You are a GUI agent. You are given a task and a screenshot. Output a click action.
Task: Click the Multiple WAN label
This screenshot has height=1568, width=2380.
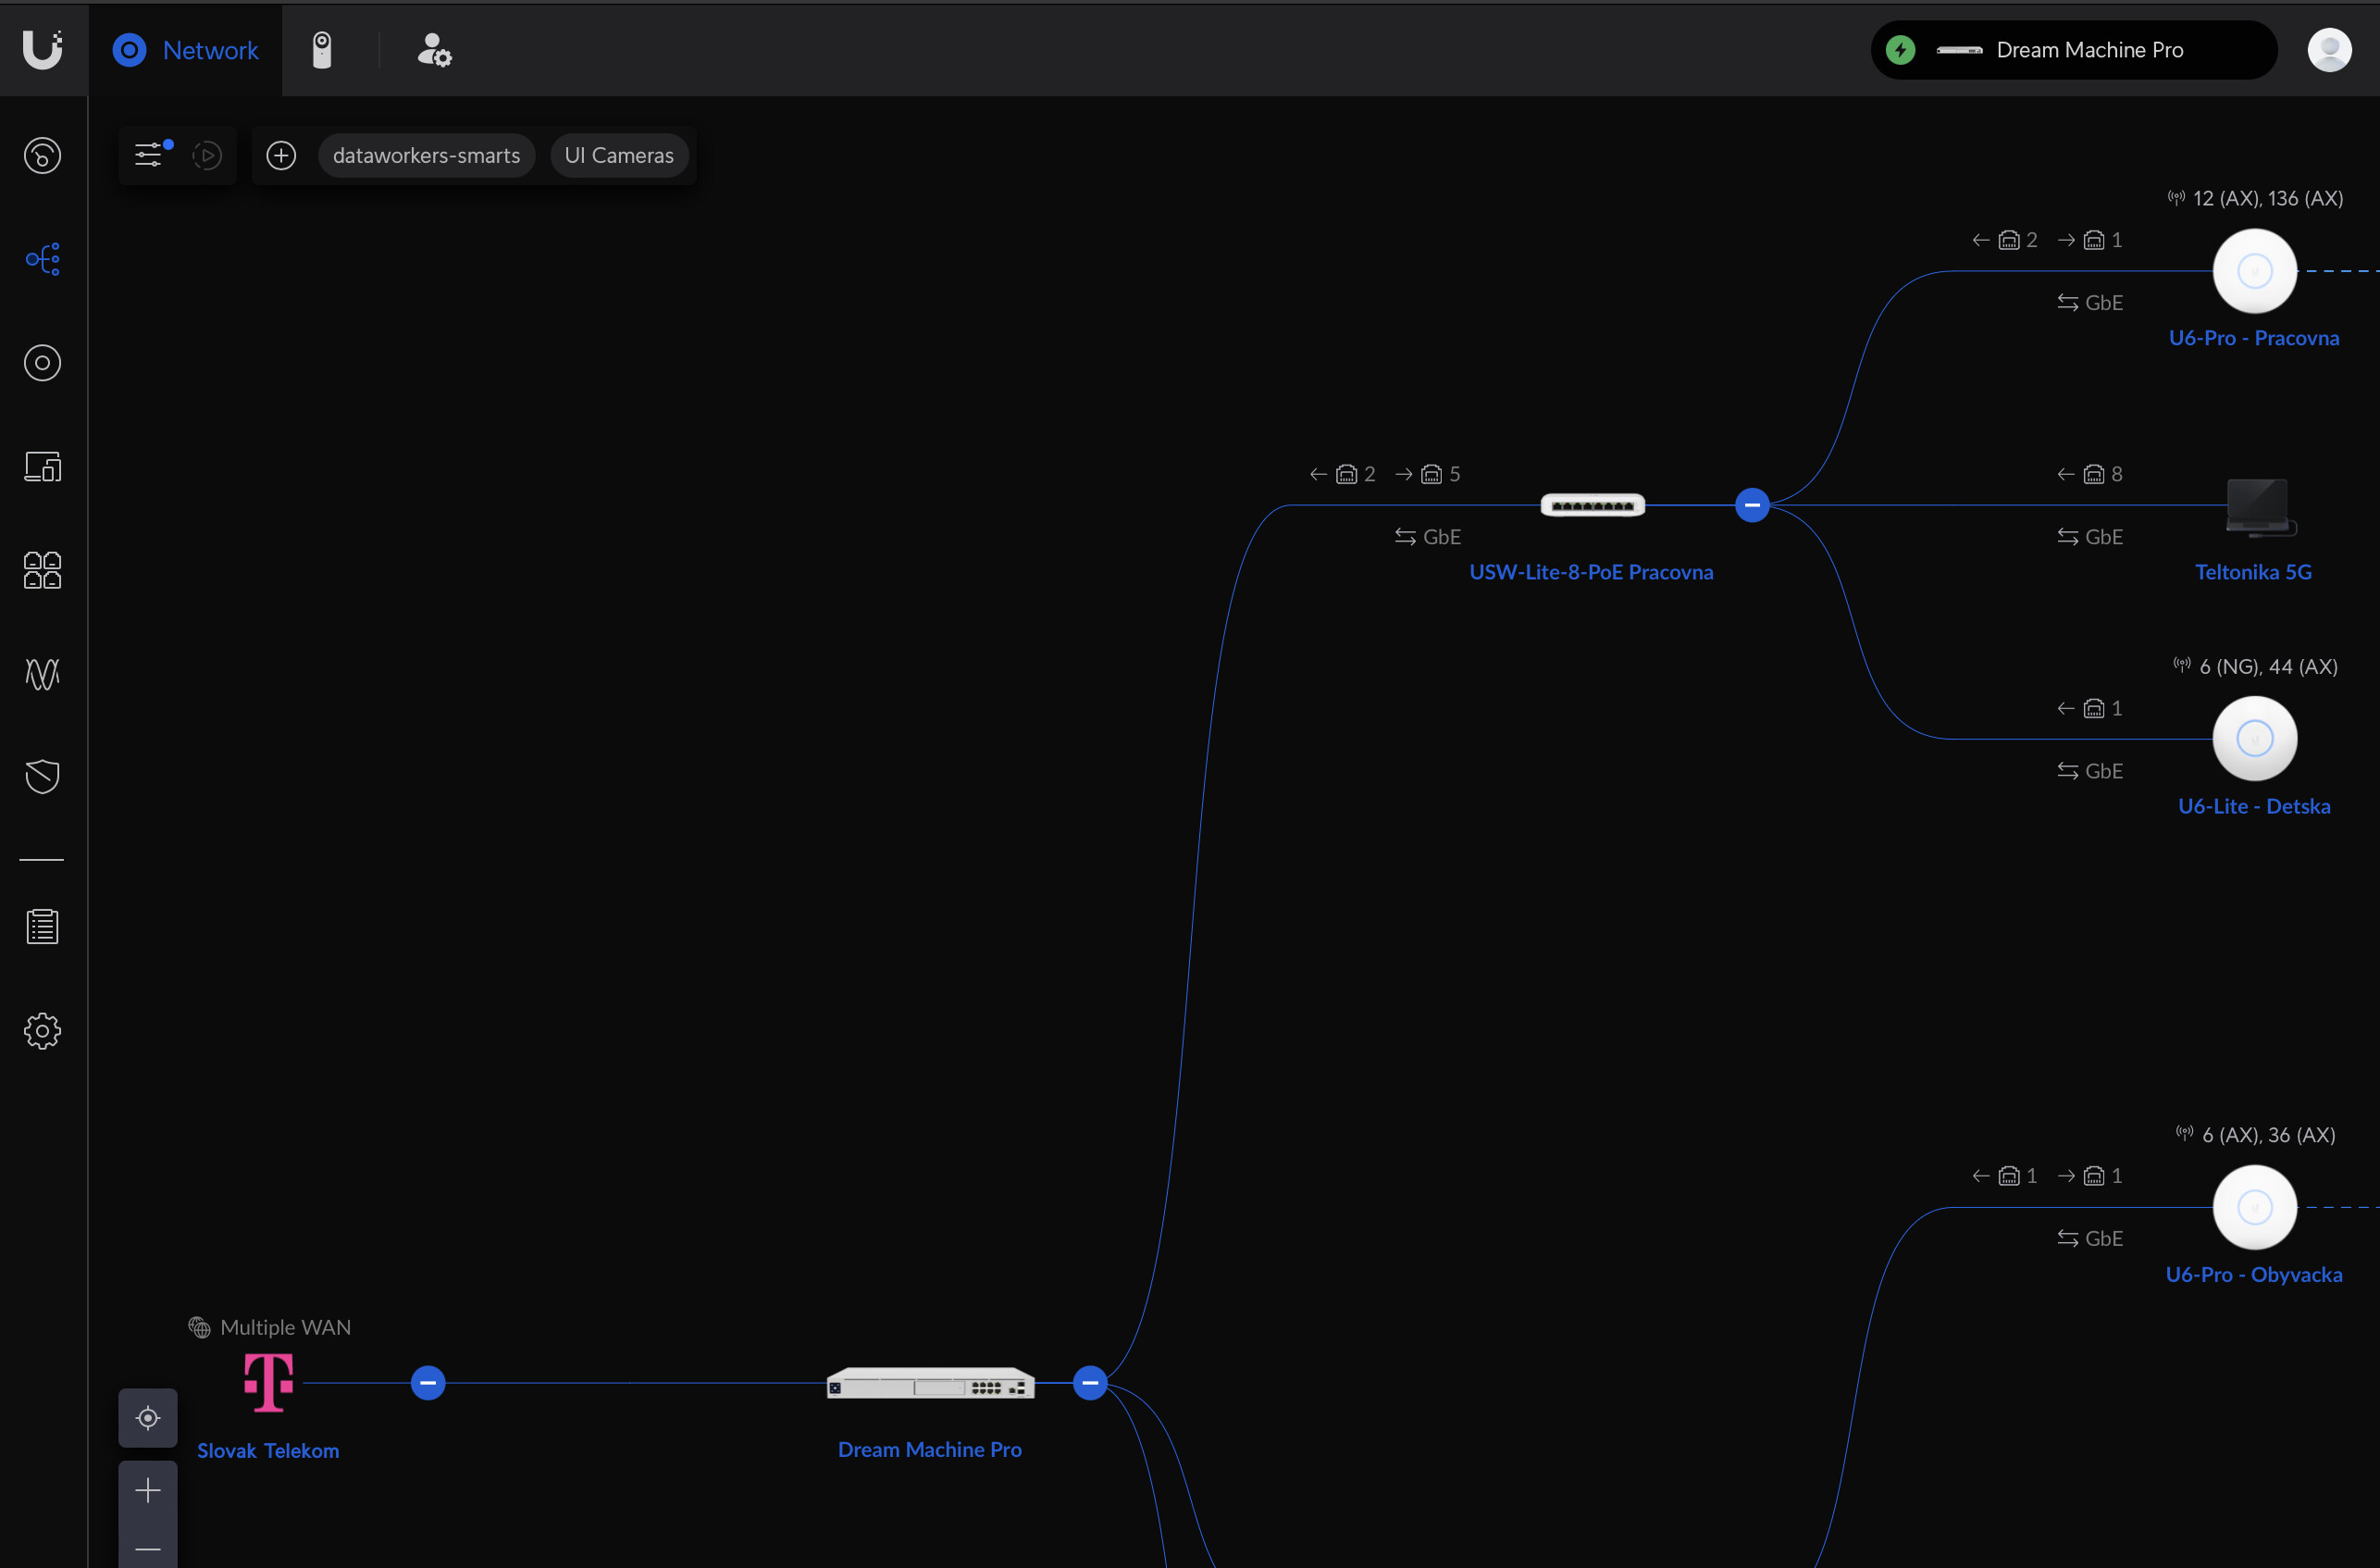(x=285, y=1327)
